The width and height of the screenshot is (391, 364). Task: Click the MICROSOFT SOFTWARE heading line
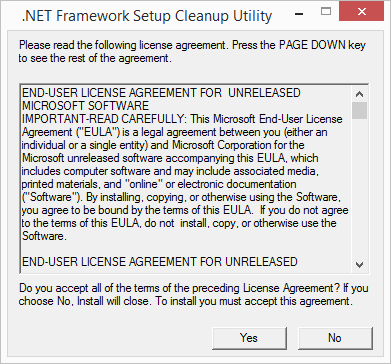(85, 106)
